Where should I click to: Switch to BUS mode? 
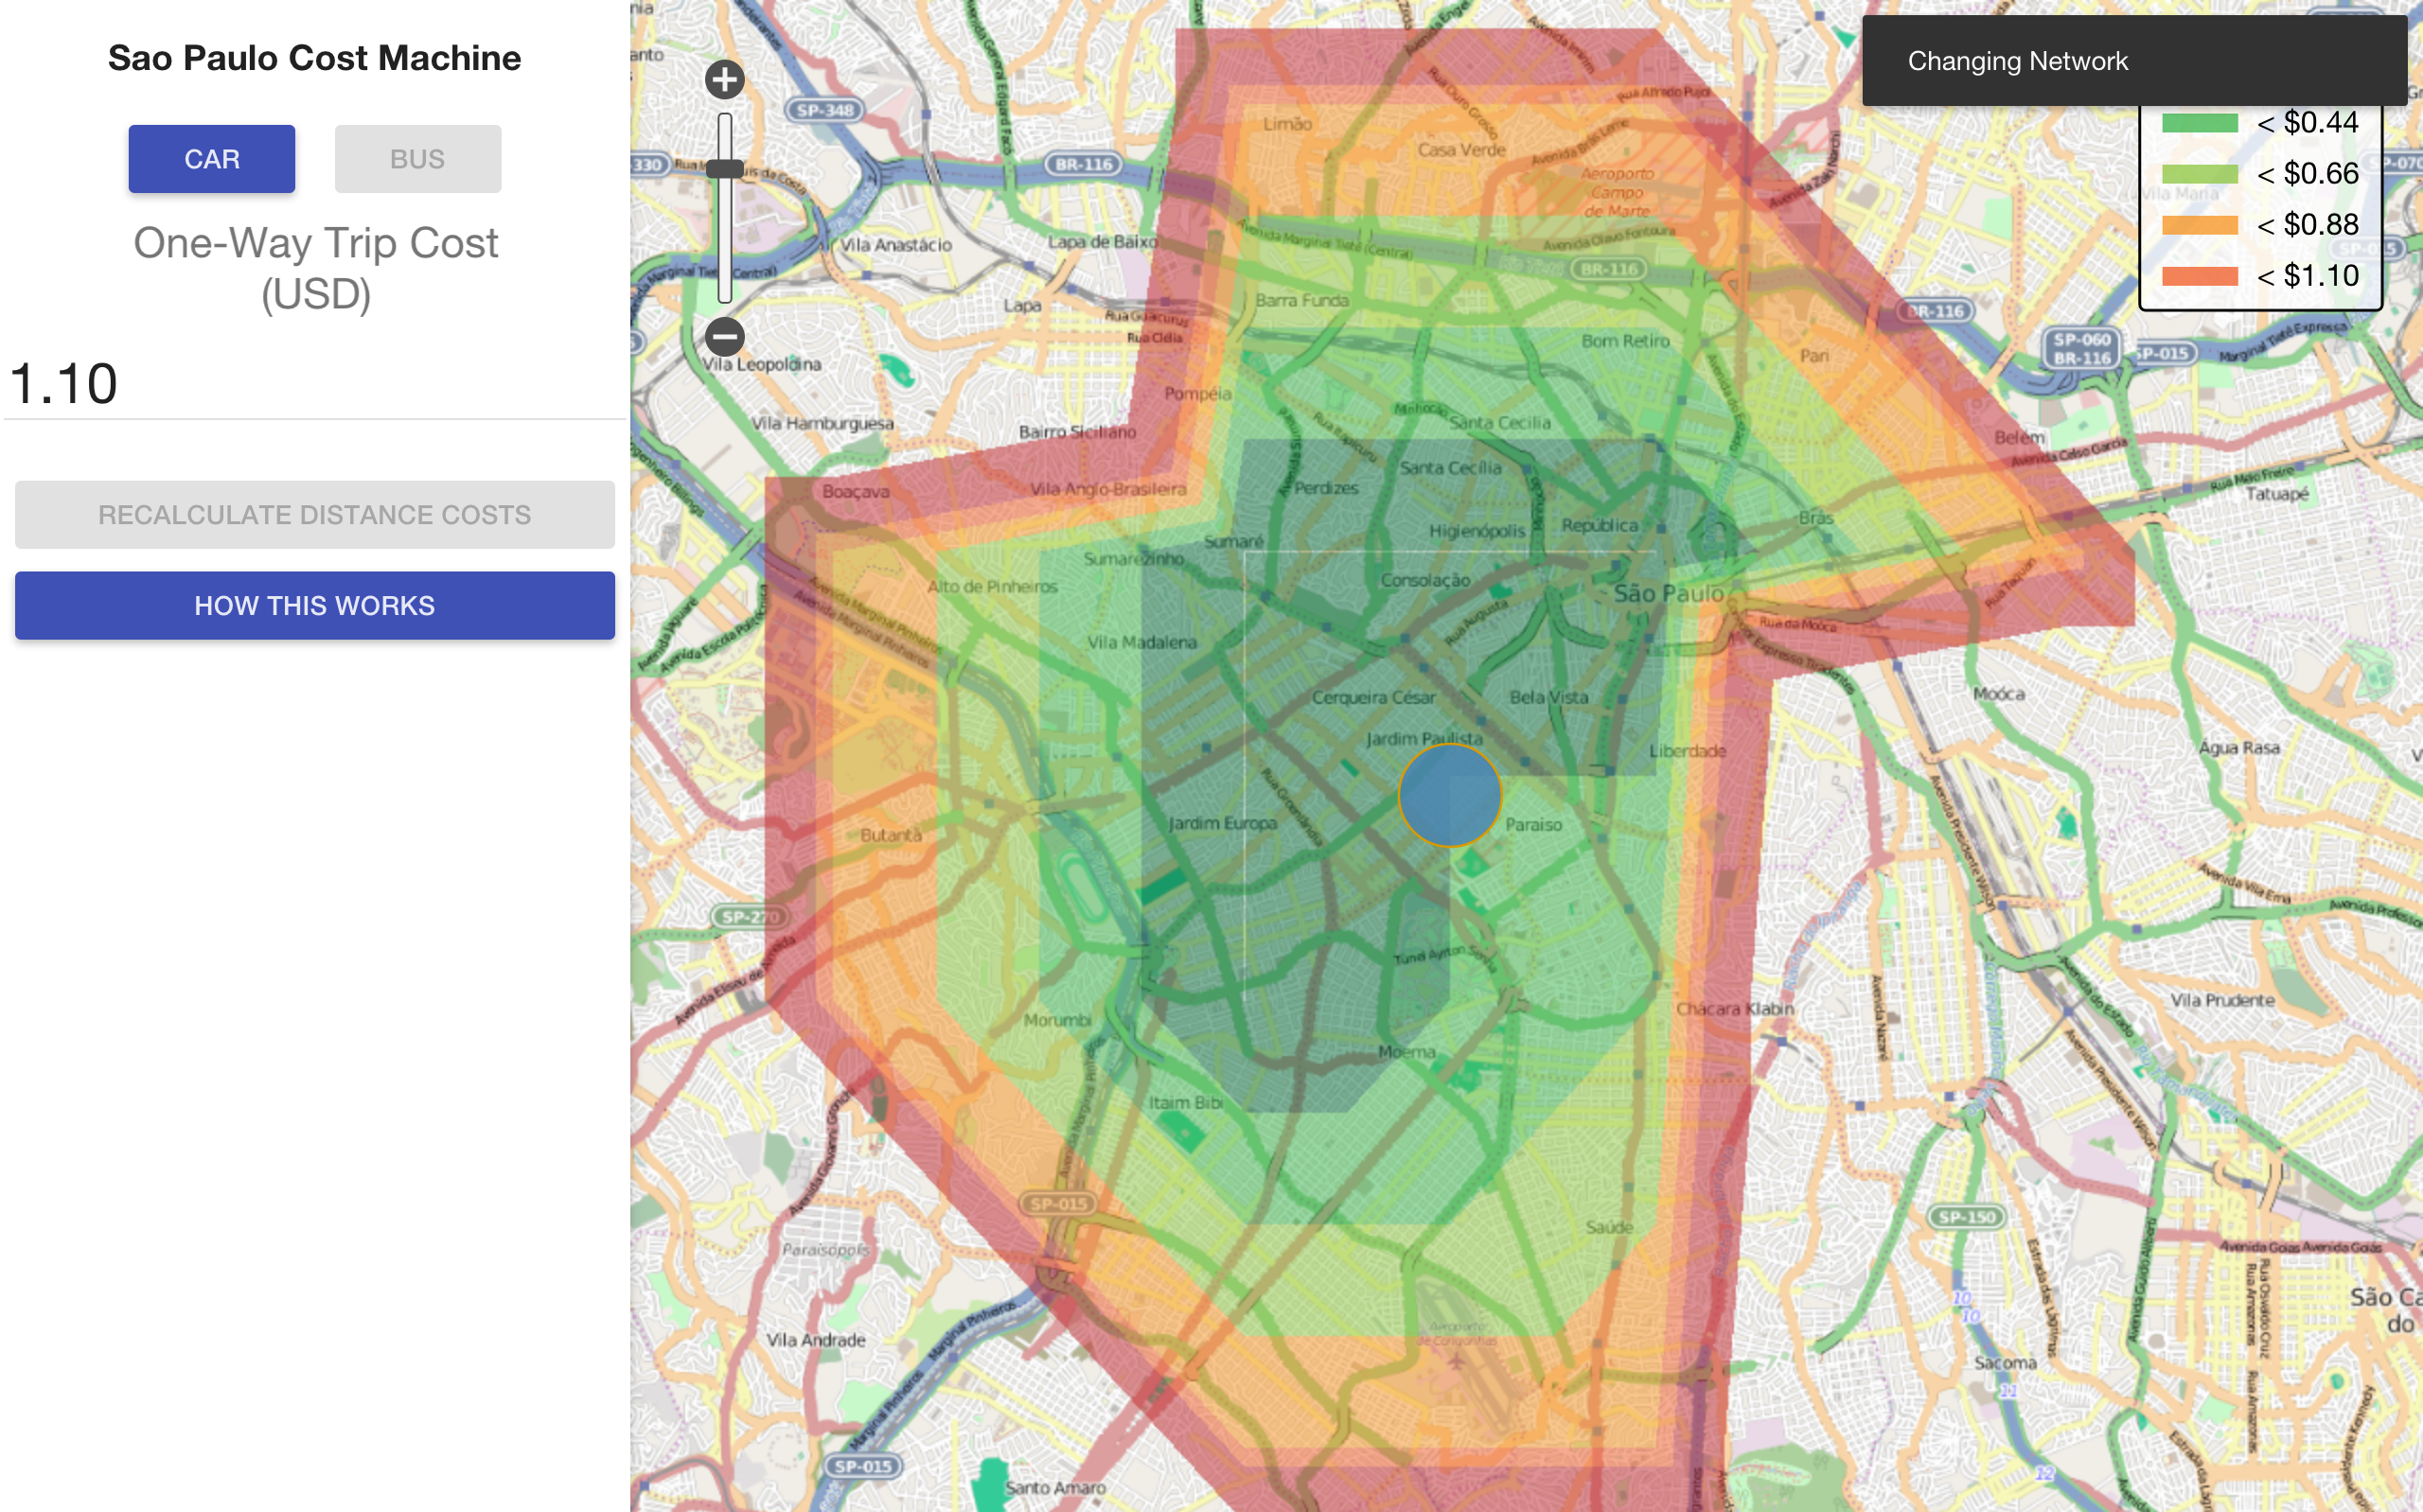click(417, 159)
